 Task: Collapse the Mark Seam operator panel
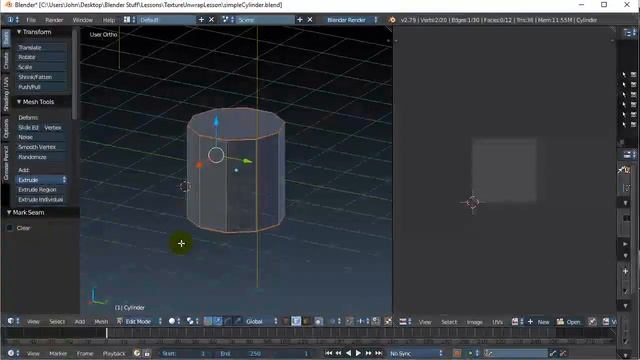(x=9, y=213)
